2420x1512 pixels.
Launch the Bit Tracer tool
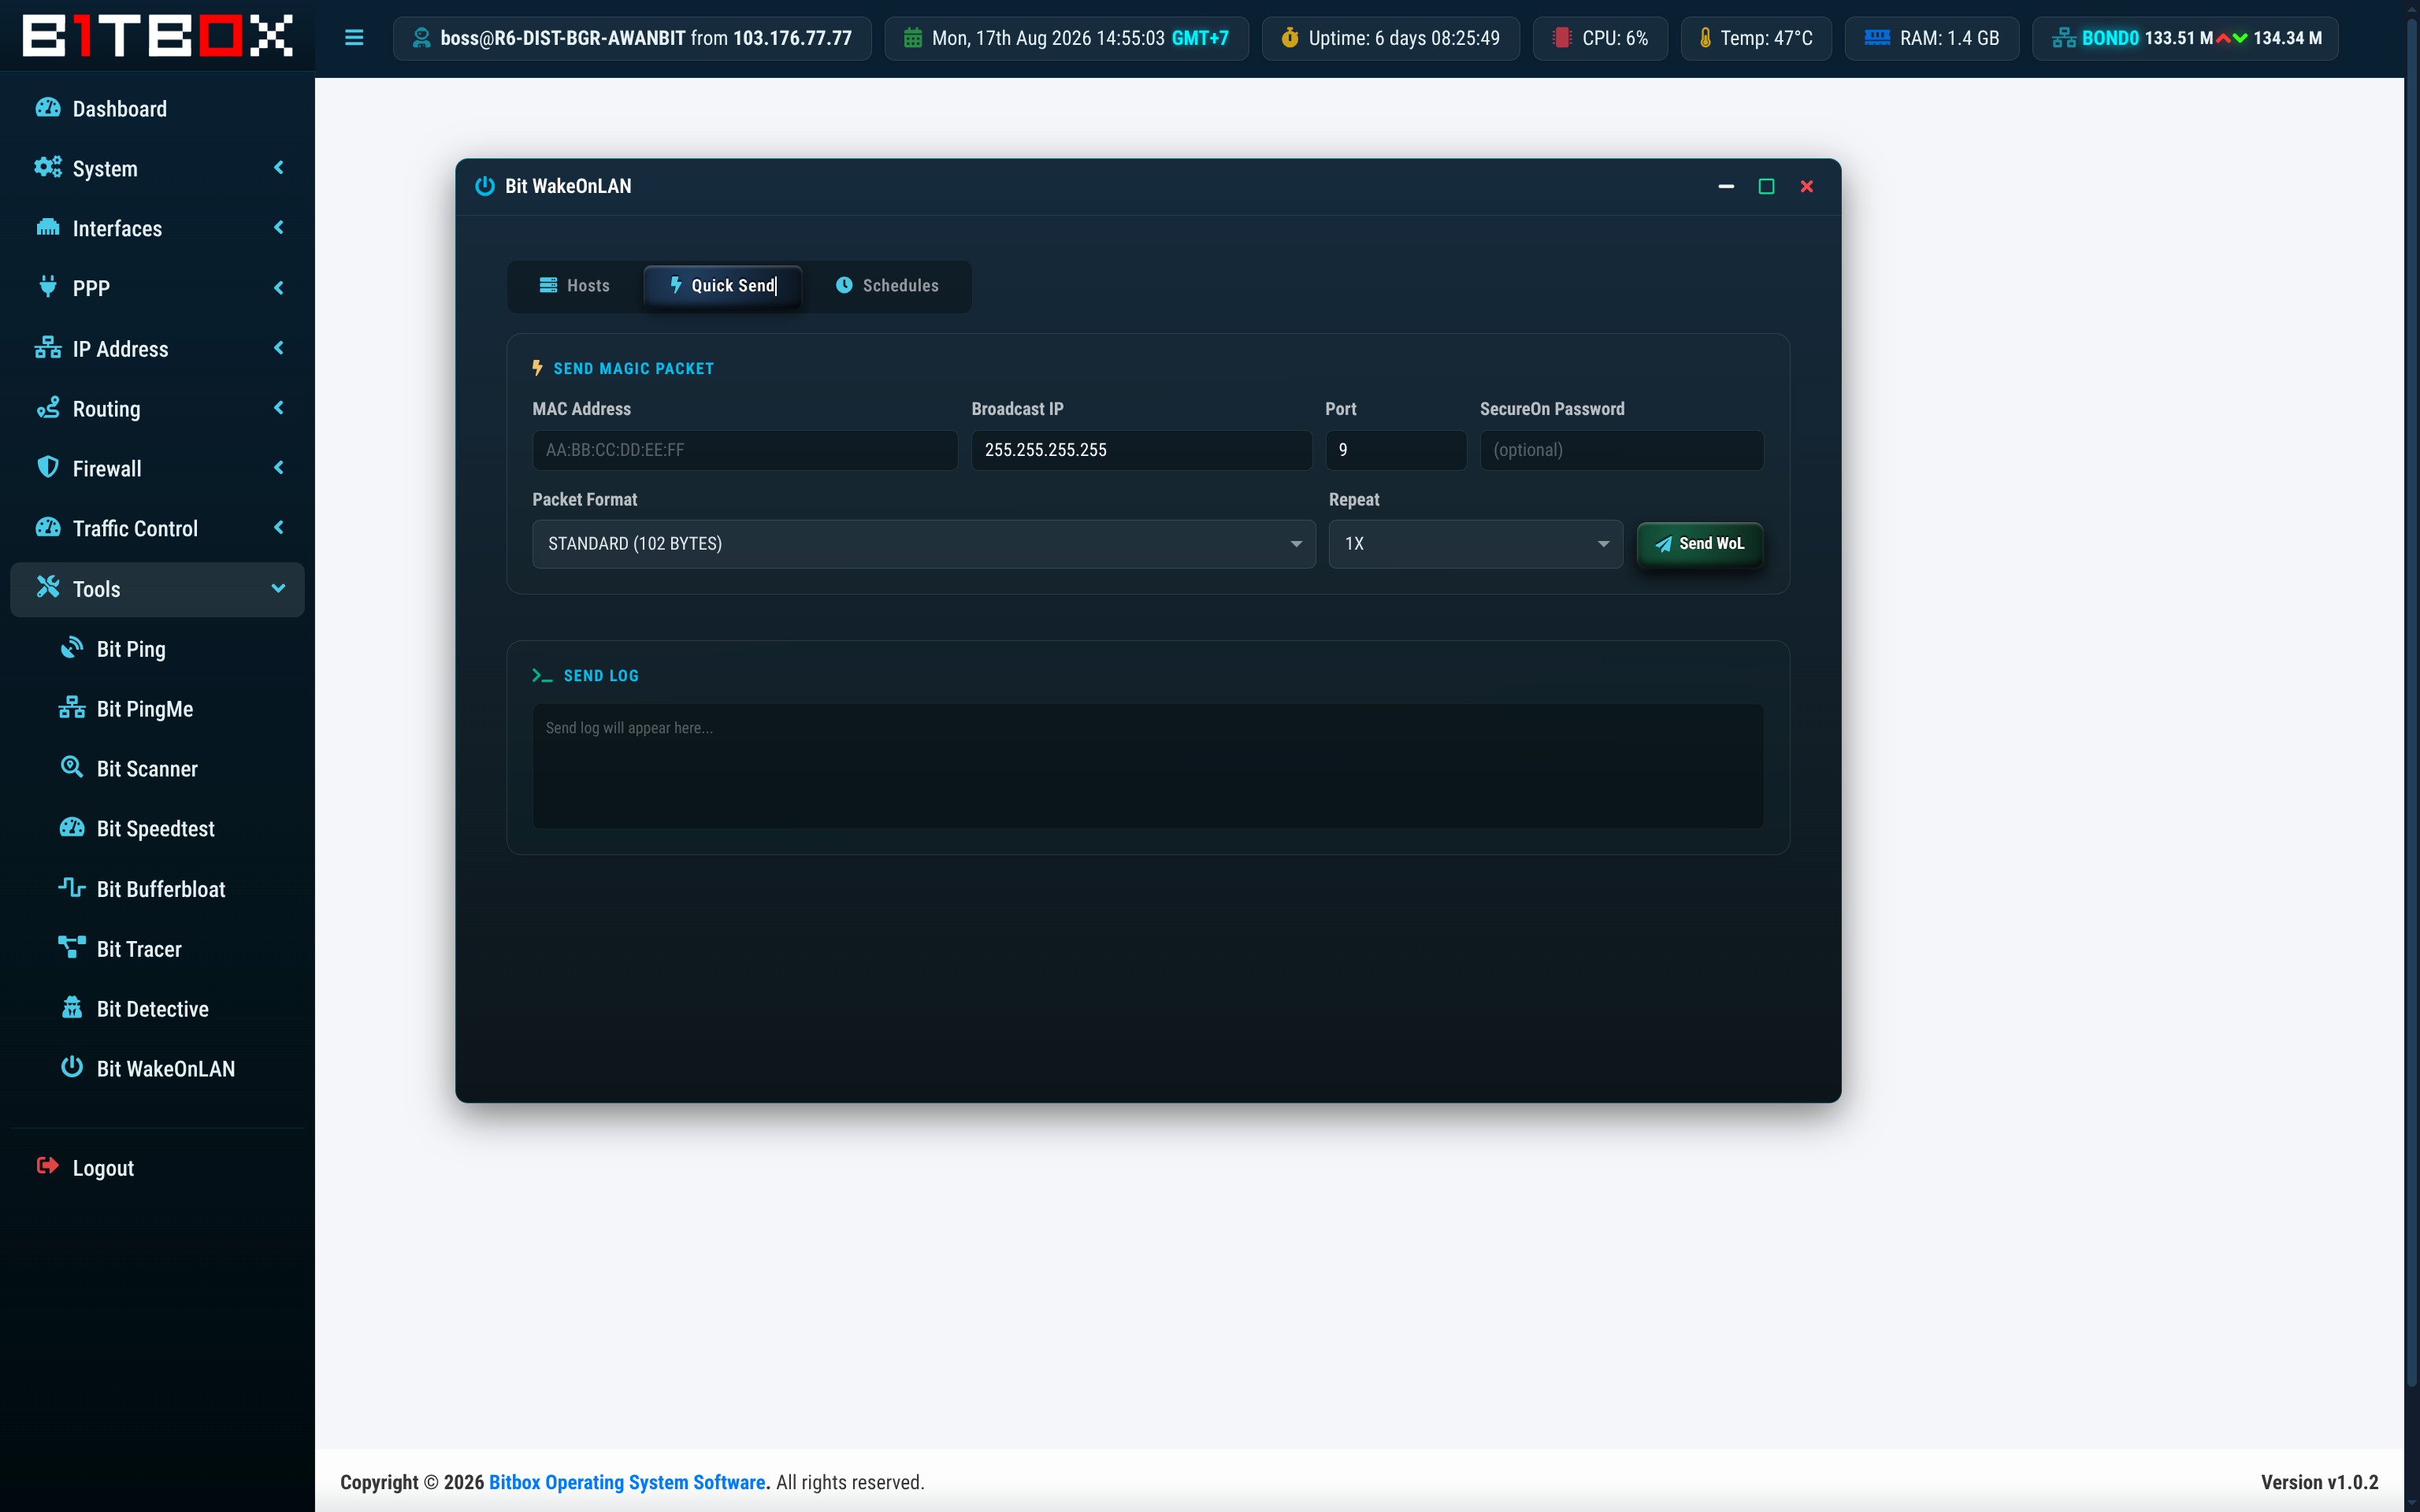point(157,949)
